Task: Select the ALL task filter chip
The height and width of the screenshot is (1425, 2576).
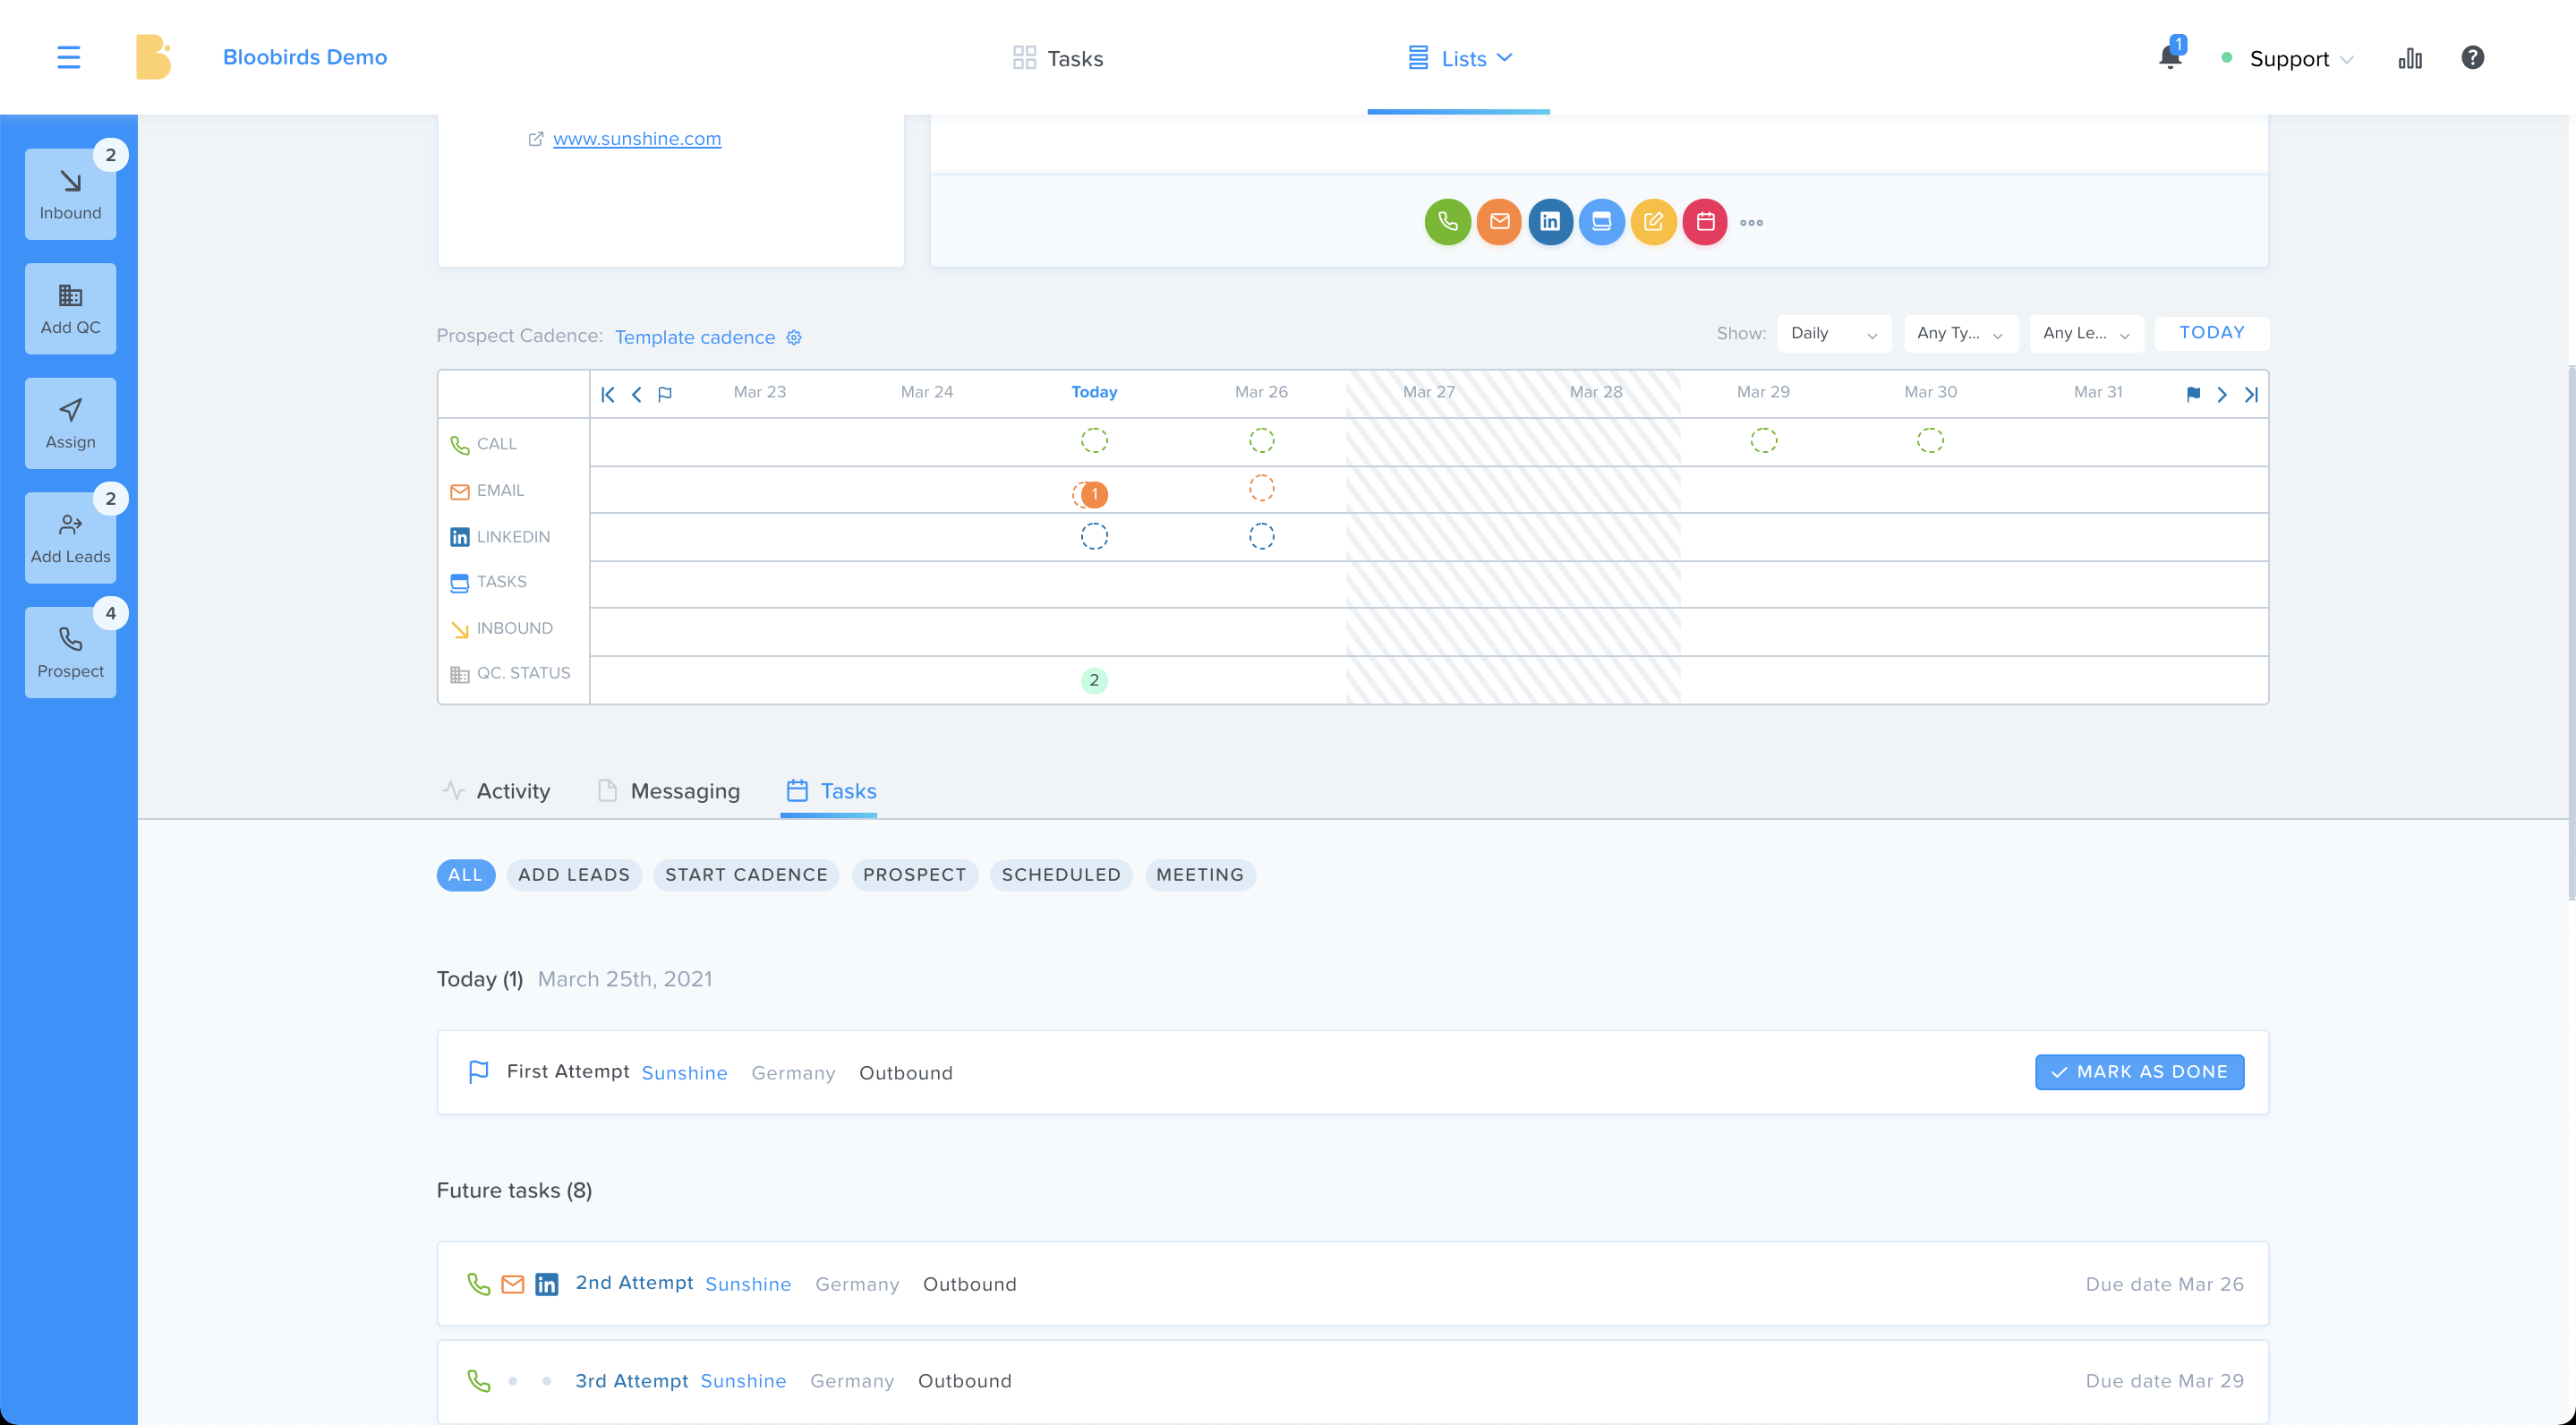Action: pyautogui.click(x=465, y=875)
